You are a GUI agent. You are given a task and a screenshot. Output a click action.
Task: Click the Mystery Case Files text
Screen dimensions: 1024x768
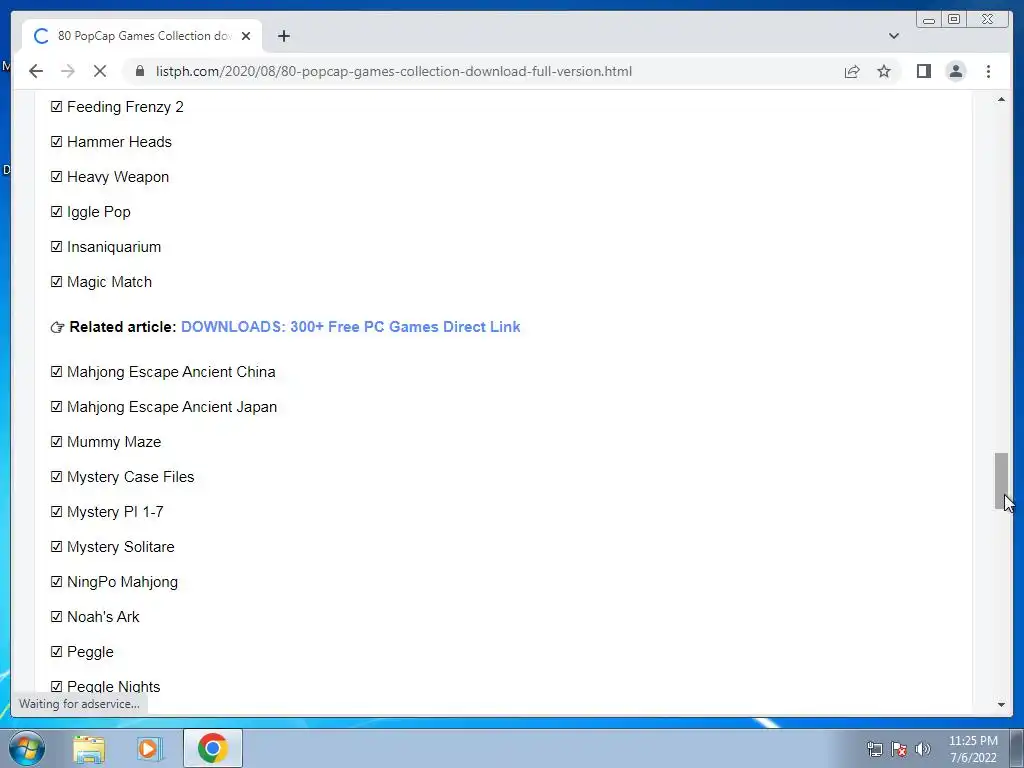(131, 477)
